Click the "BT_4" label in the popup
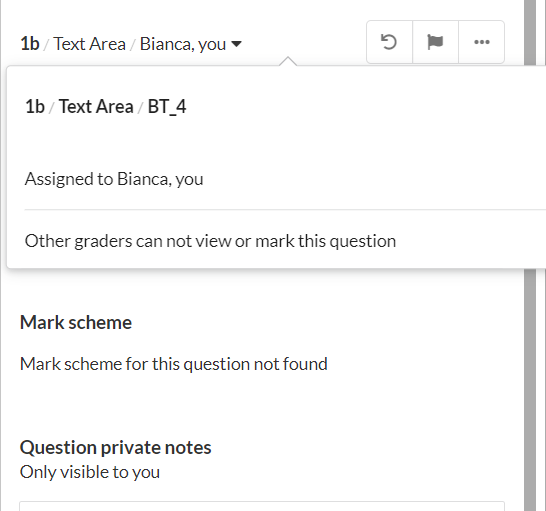This screenshot has height=511, width=546. pyautogui.click(x=167, y=106)
